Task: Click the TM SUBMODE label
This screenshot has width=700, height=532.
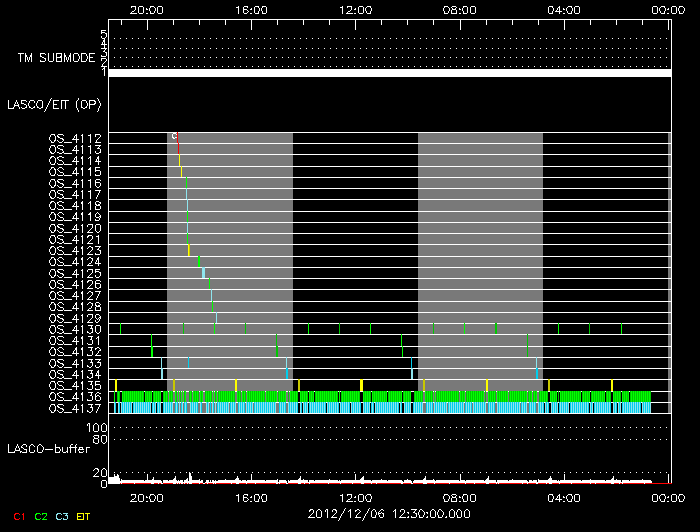Action: (55, 58)
